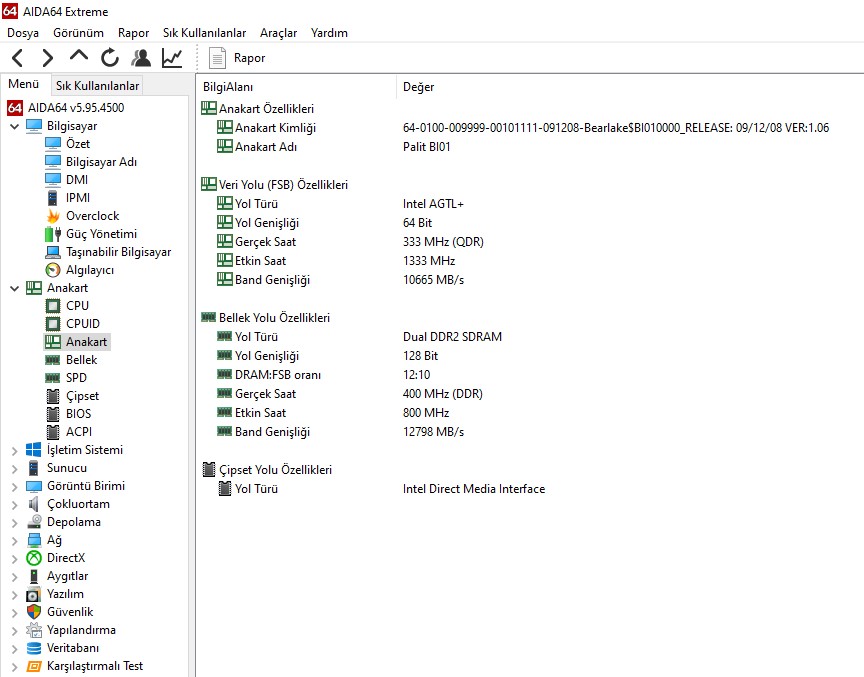This screenshot has width=864, height=677.
Task: Expand the Depolama tree node
Action: [x=14, y=522]
